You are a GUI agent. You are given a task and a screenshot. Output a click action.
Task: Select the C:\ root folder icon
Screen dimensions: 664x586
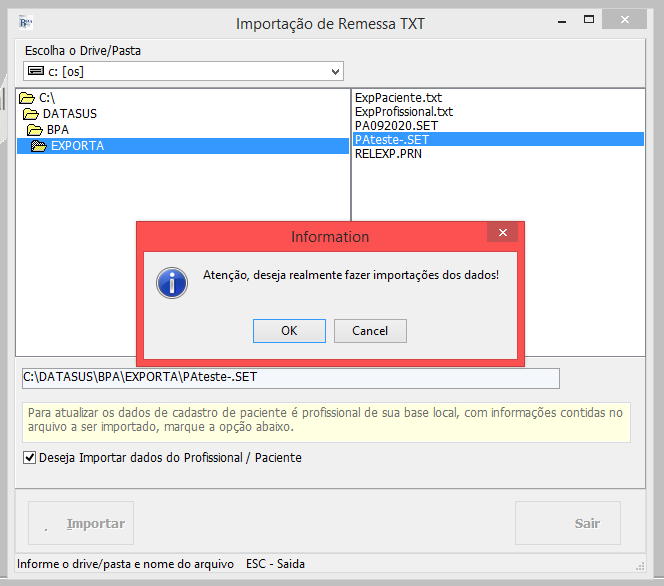click(26, 98)
